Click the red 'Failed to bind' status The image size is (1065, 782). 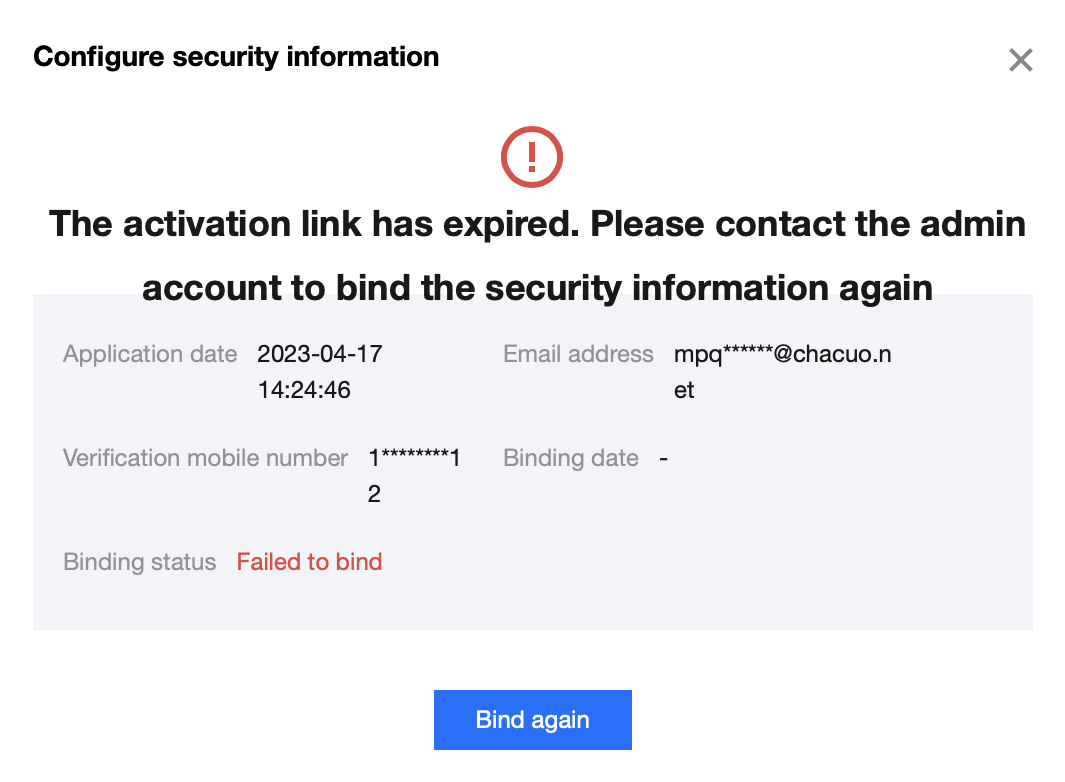tap(309, 562)
